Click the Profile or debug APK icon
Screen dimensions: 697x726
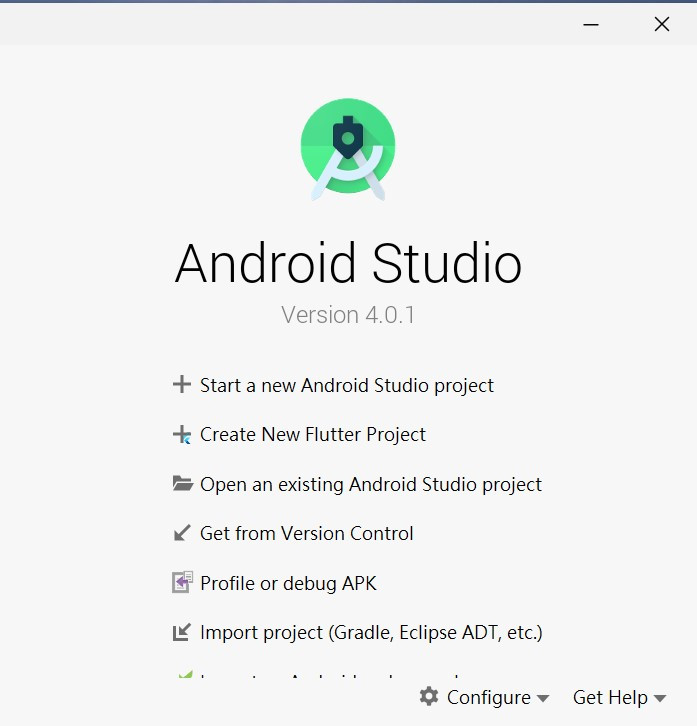(x=182, y=582)
